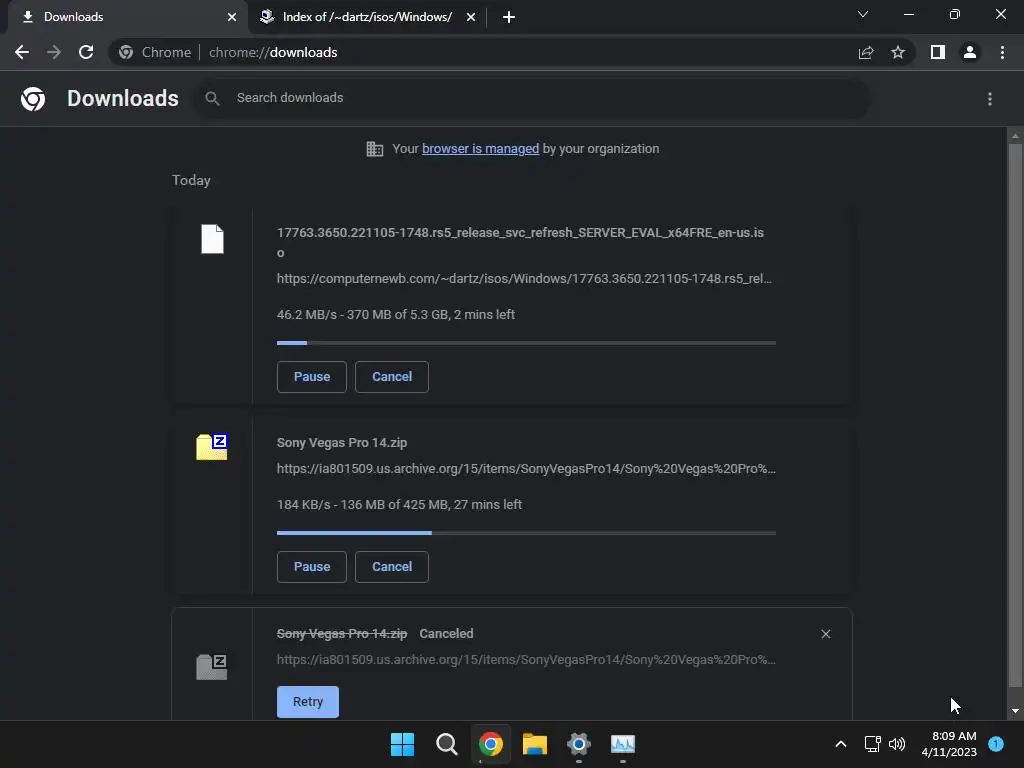Expand the tab search chevron
The image size is (1024, 768).
863,14
